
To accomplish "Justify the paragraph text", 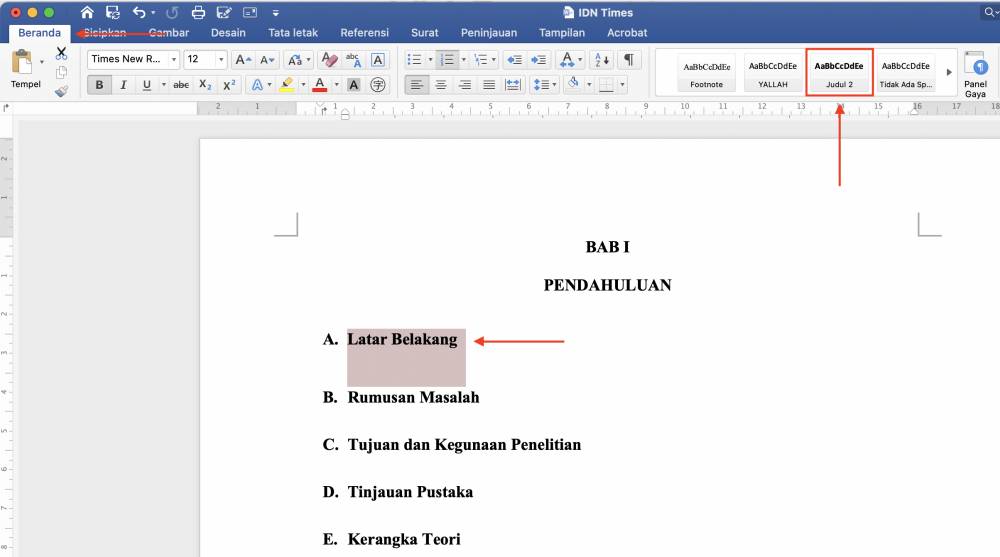I will (x=489, y=84).
